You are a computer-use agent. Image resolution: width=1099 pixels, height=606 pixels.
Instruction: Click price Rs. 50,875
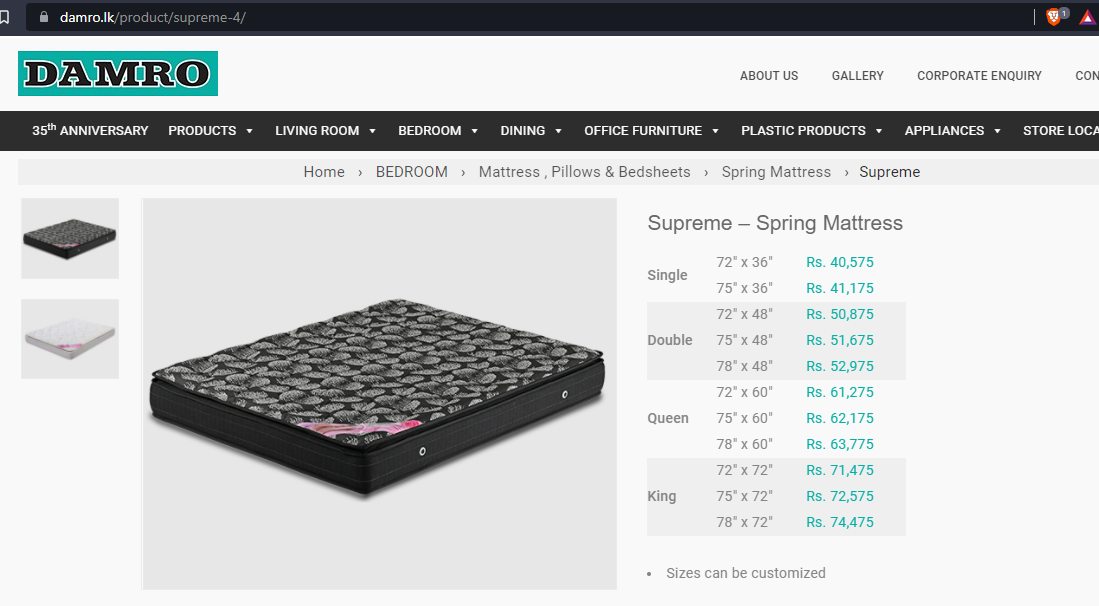840,314
